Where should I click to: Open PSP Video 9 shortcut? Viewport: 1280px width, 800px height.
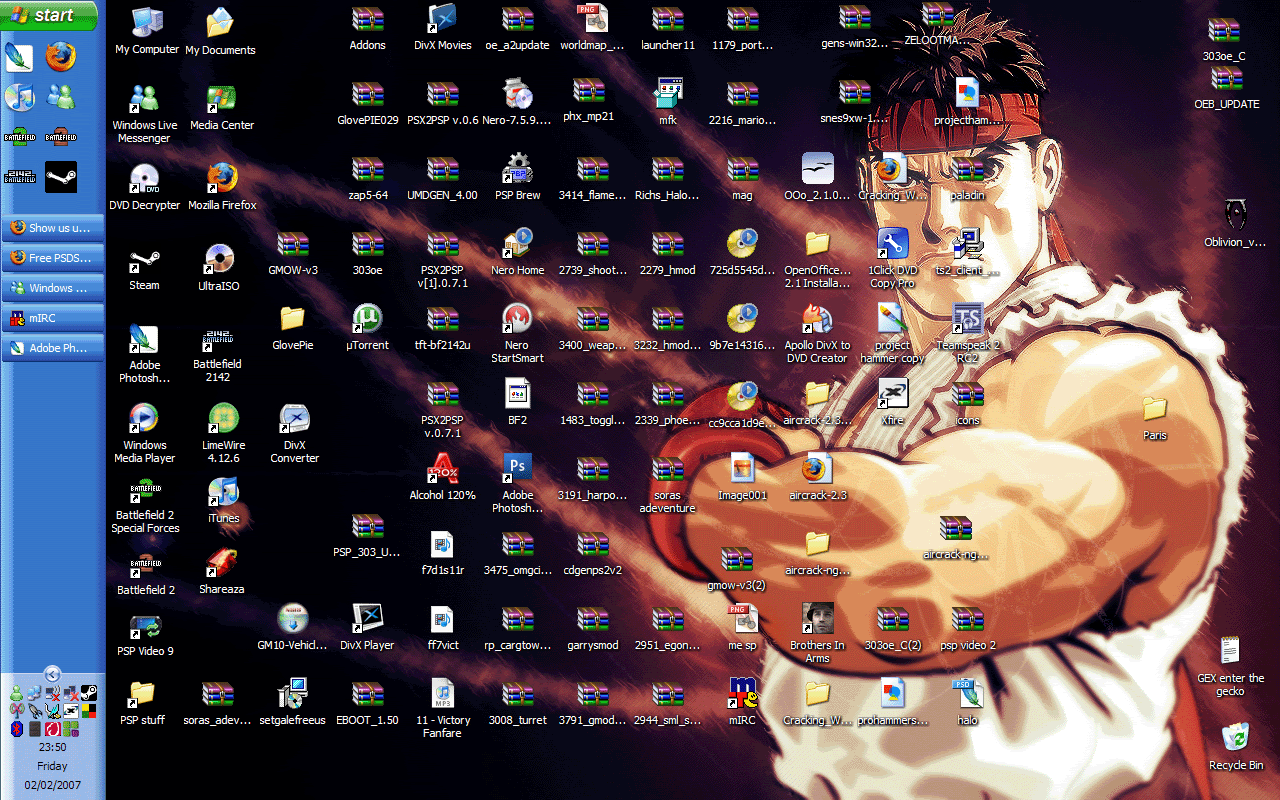tap(145, 634)
